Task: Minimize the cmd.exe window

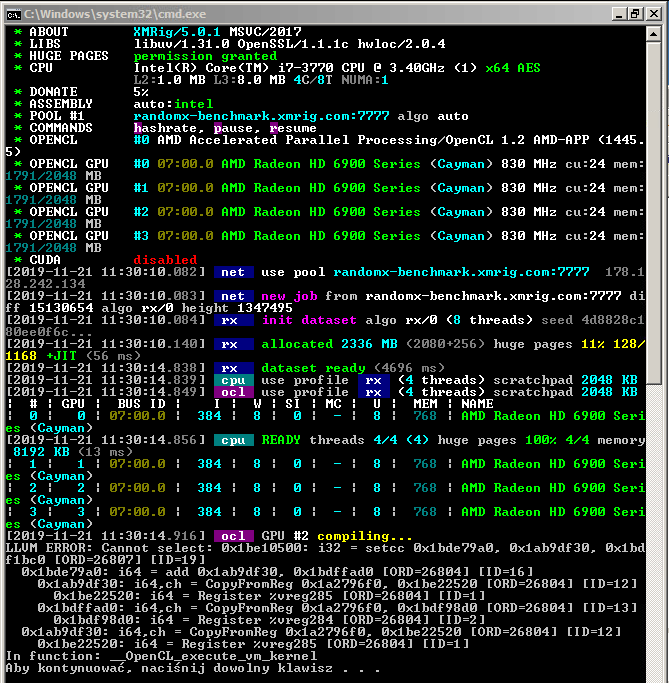Action: [x=618, y=14]
